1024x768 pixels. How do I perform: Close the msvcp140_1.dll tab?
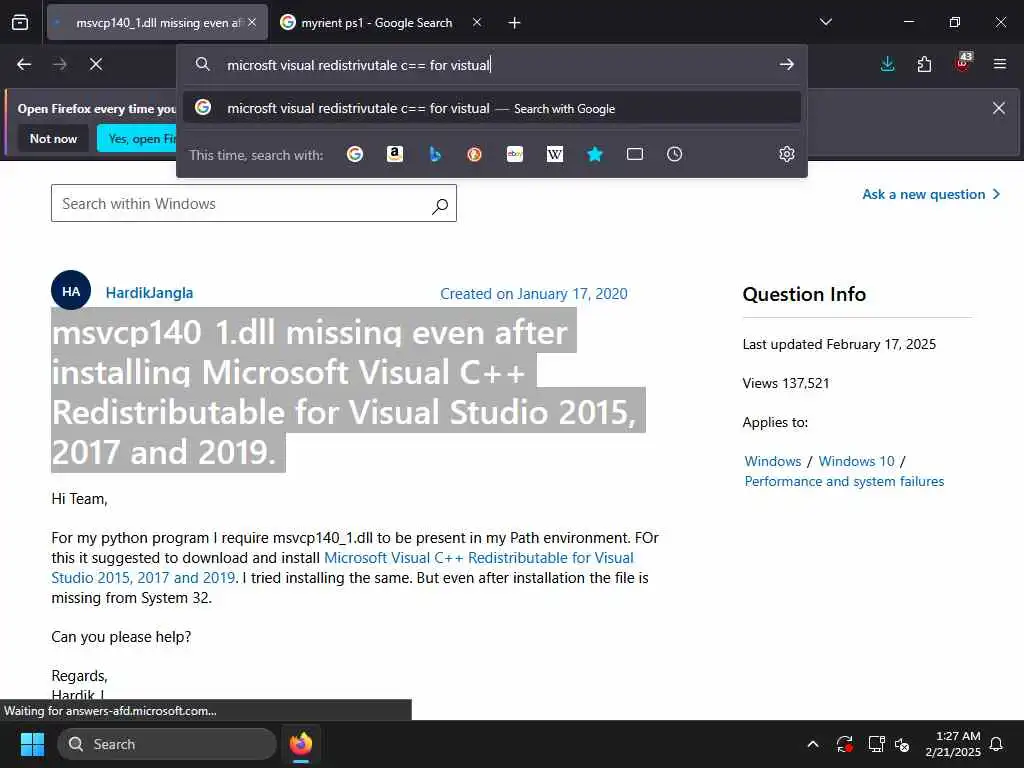click(252, 22)
